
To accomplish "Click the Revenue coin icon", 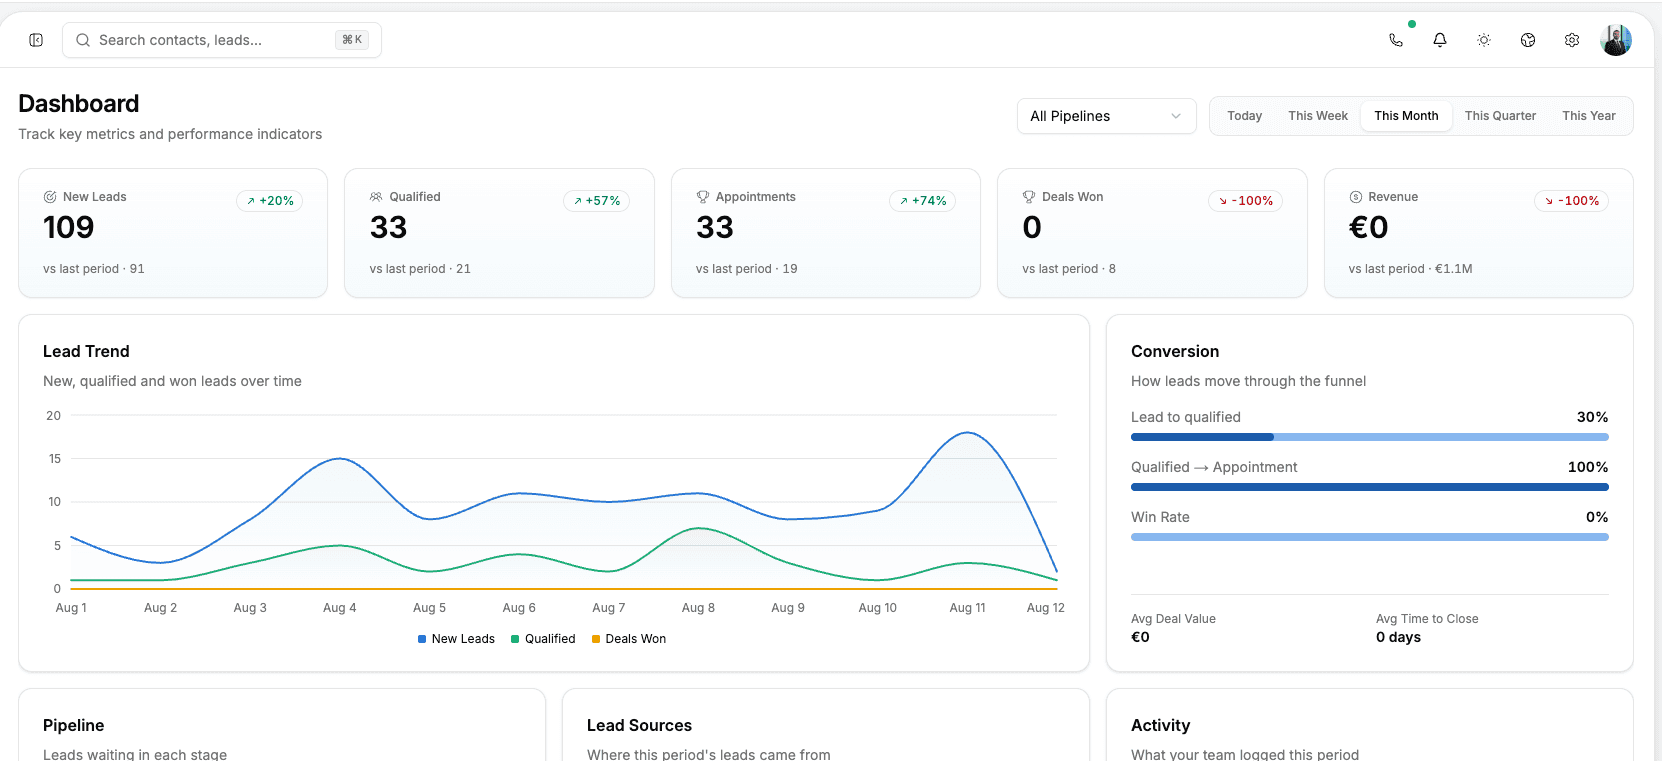I will 1356,197.
